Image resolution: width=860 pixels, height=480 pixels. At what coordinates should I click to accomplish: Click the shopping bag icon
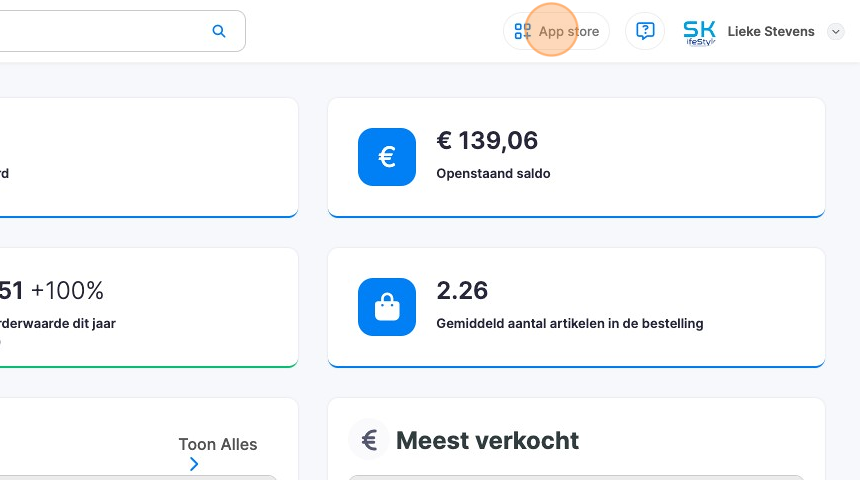click(x=387, y=307)
